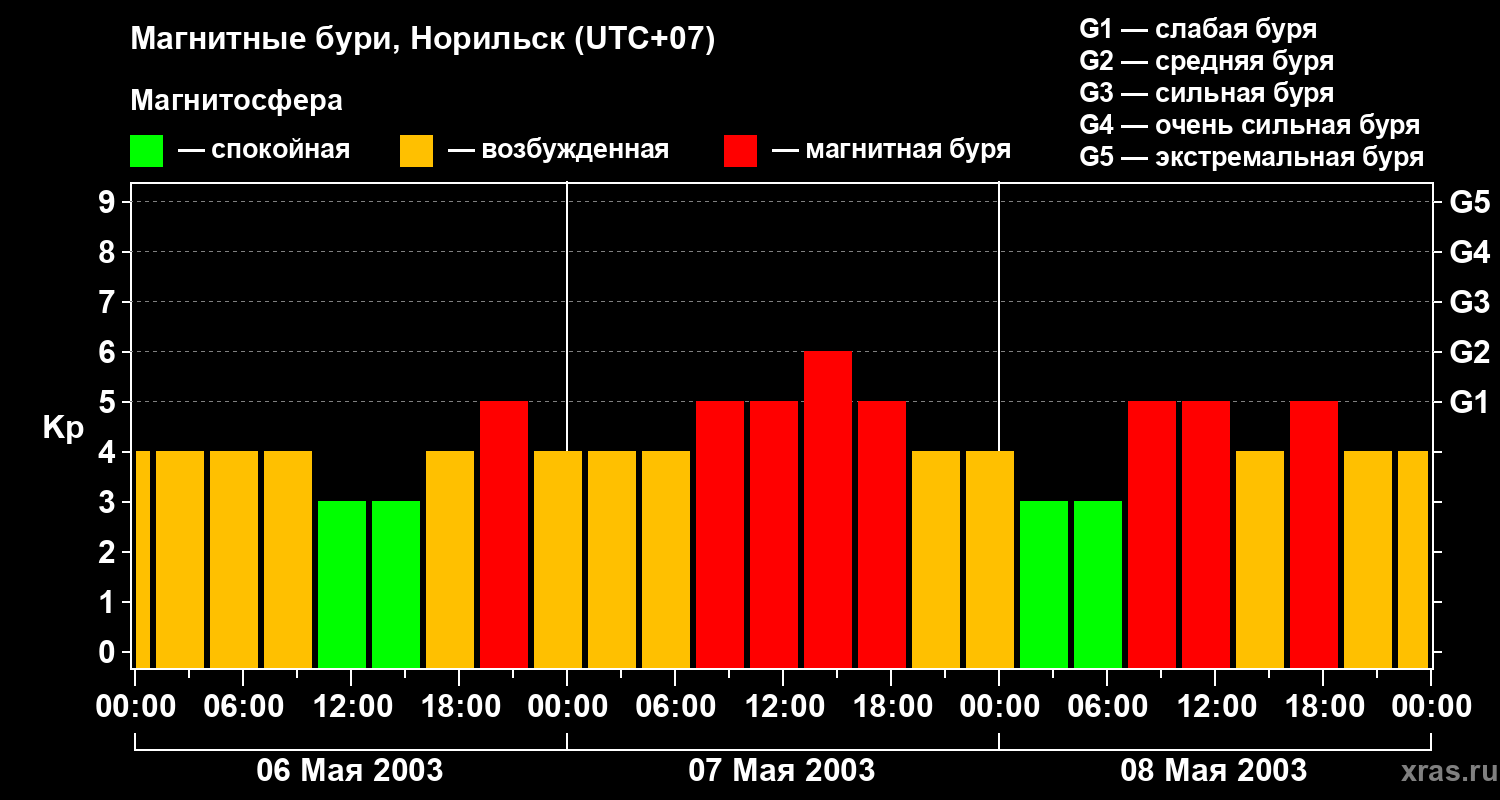The height and width of the screenshot is (800, 1500).
Task: Click the 18:00 time label for 07 Мая
Action: click(892, 707)
